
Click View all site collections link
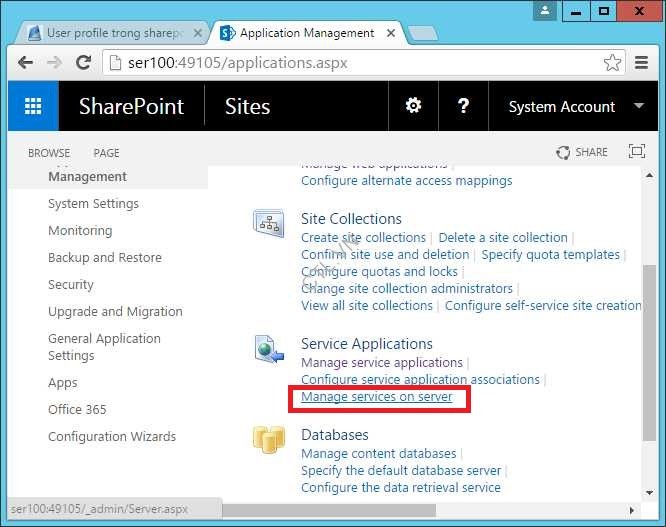coord(367,305)
